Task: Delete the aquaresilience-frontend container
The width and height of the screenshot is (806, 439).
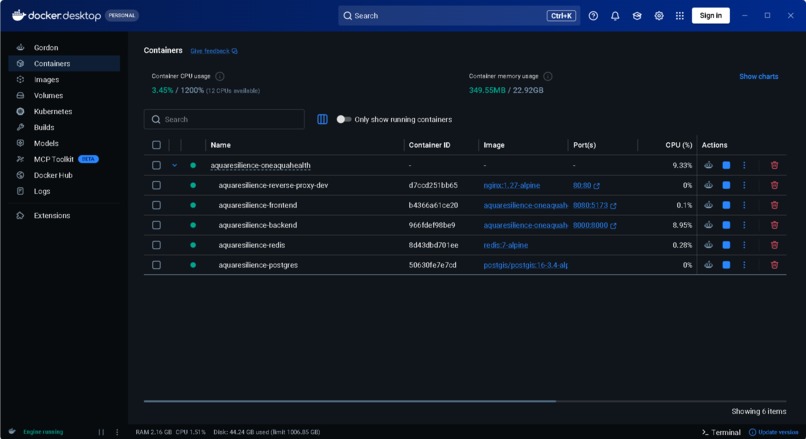Action: [x=774, y=205]
